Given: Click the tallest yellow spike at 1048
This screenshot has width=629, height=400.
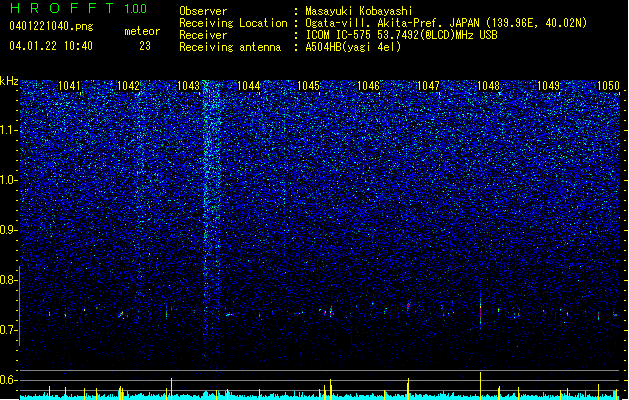Looking at the screenshot, I should point(480,386).
